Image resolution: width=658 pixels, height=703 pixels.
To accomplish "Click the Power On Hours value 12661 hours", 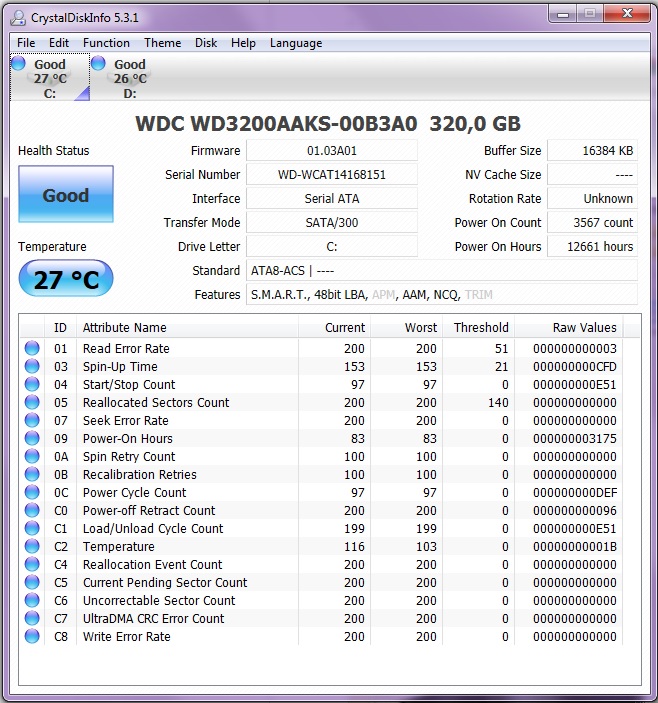I will click(592, 247).
